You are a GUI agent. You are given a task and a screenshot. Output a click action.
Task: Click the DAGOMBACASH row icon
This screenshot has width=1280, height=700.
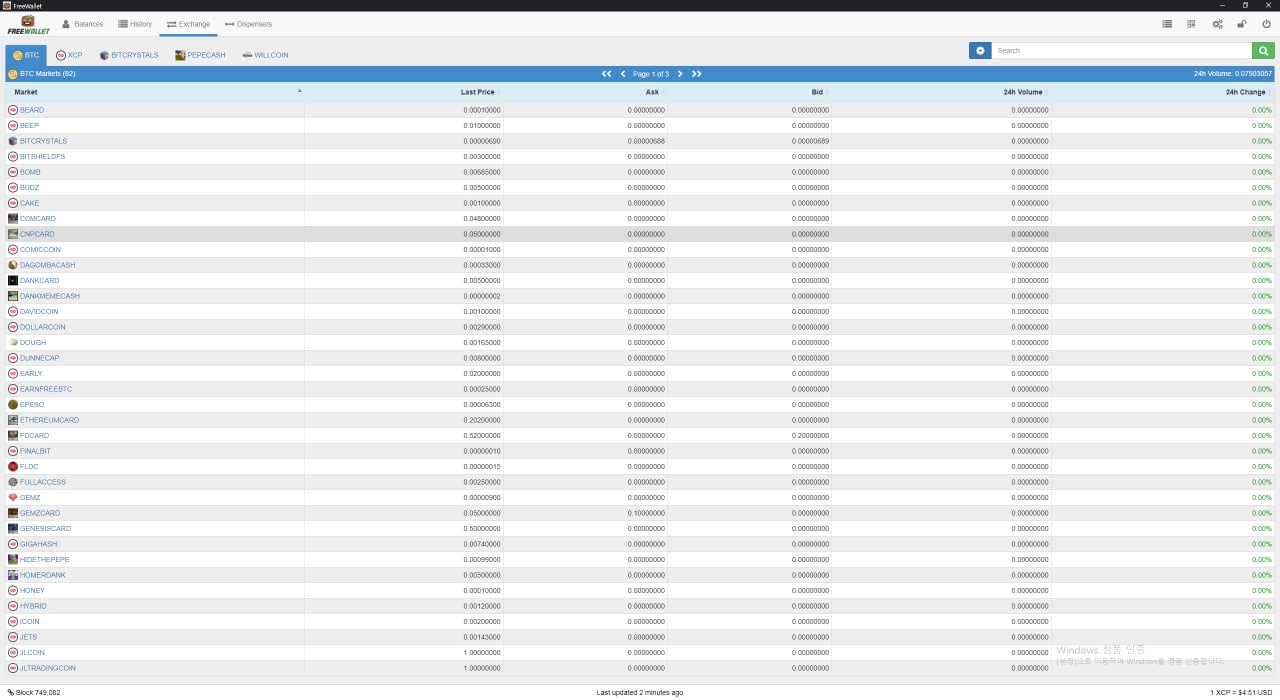[x=13, y=265]
